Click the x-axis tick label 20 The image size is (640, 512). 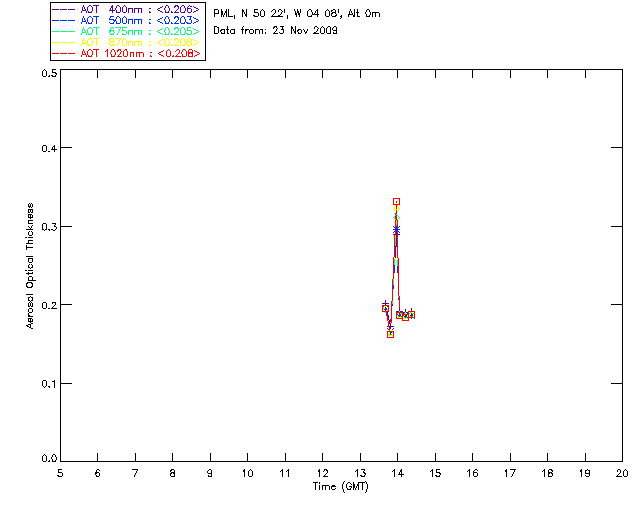(622, 473)
